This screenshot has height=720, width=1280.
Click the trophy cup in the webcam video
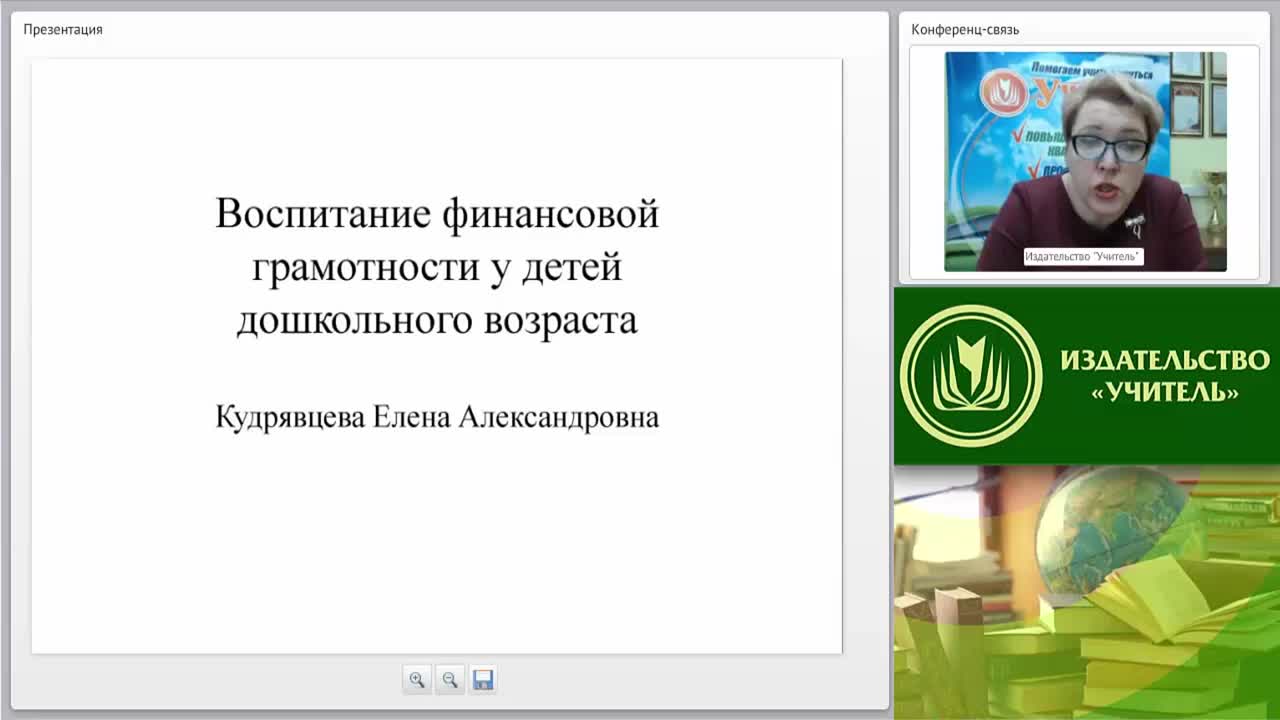[1213, 202]
